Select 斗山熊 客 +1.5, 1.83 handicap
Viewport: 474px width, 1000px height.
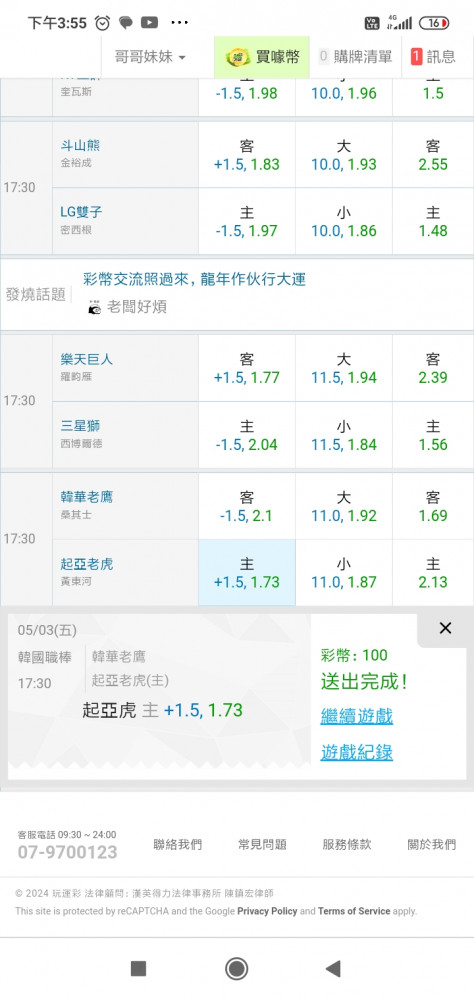(247, 155)
